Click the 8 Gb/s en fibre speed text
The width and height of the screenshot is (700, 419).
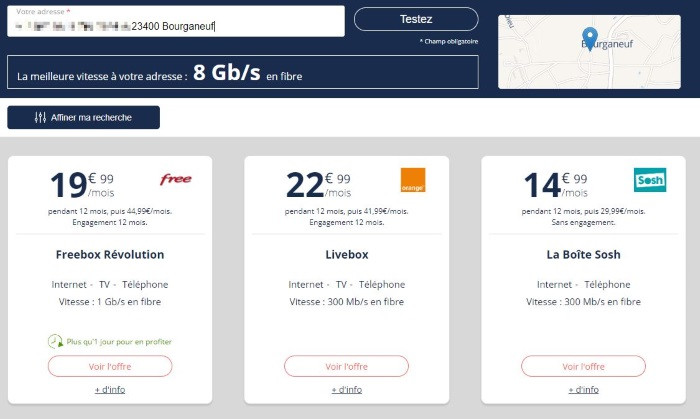point(248,73)
